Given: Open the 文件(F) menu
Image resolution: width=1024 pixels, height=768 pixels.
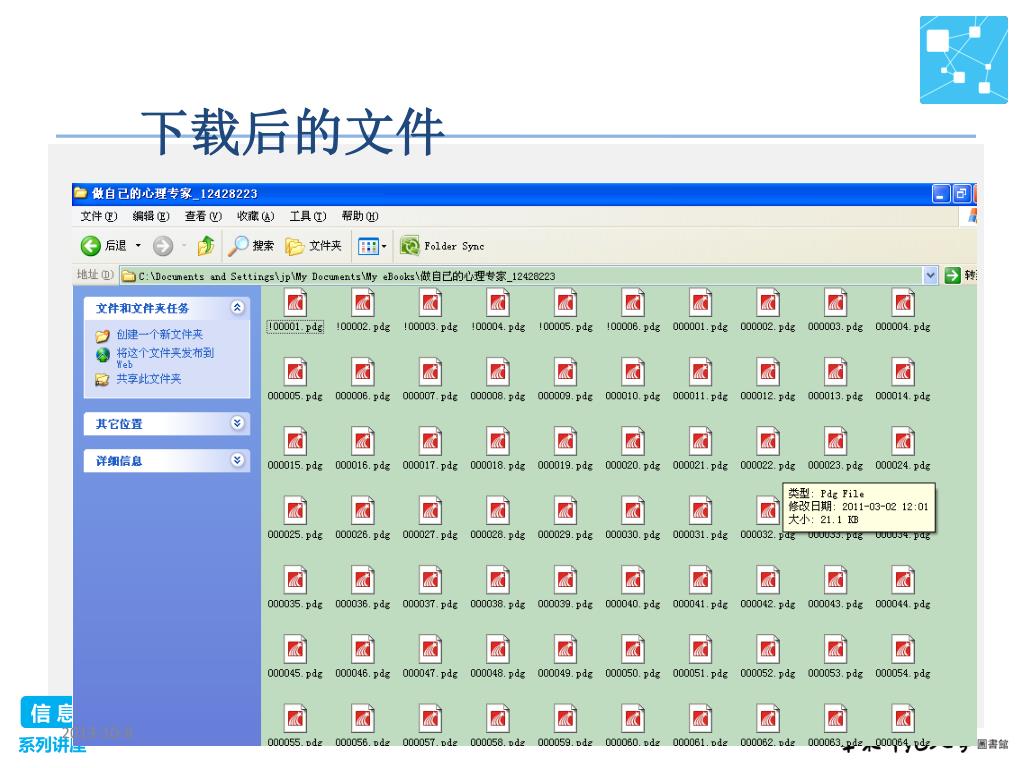Looking at the screenshot, I should tap(99, 216).
